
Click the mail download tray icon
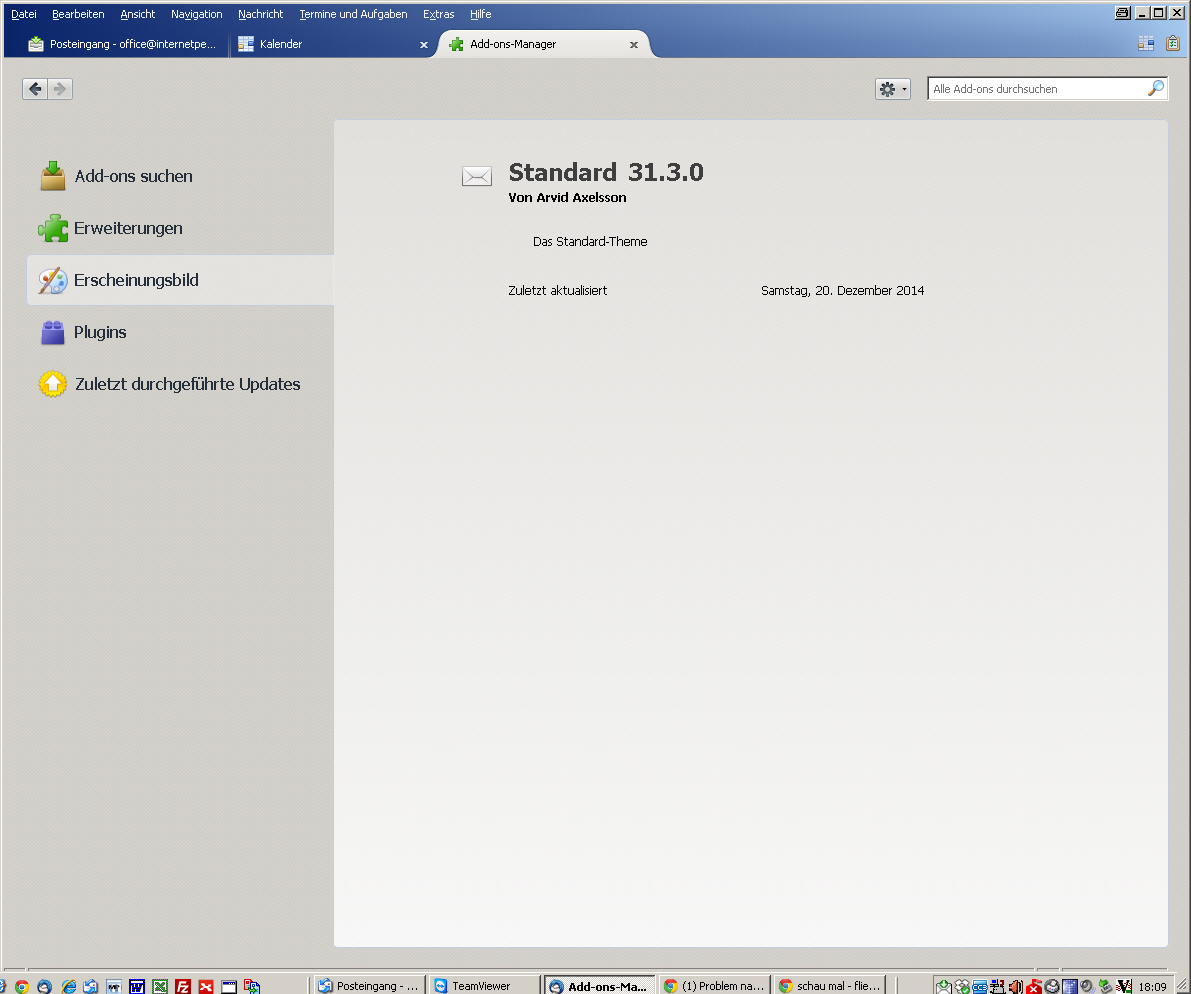click(x=943, y=986)
